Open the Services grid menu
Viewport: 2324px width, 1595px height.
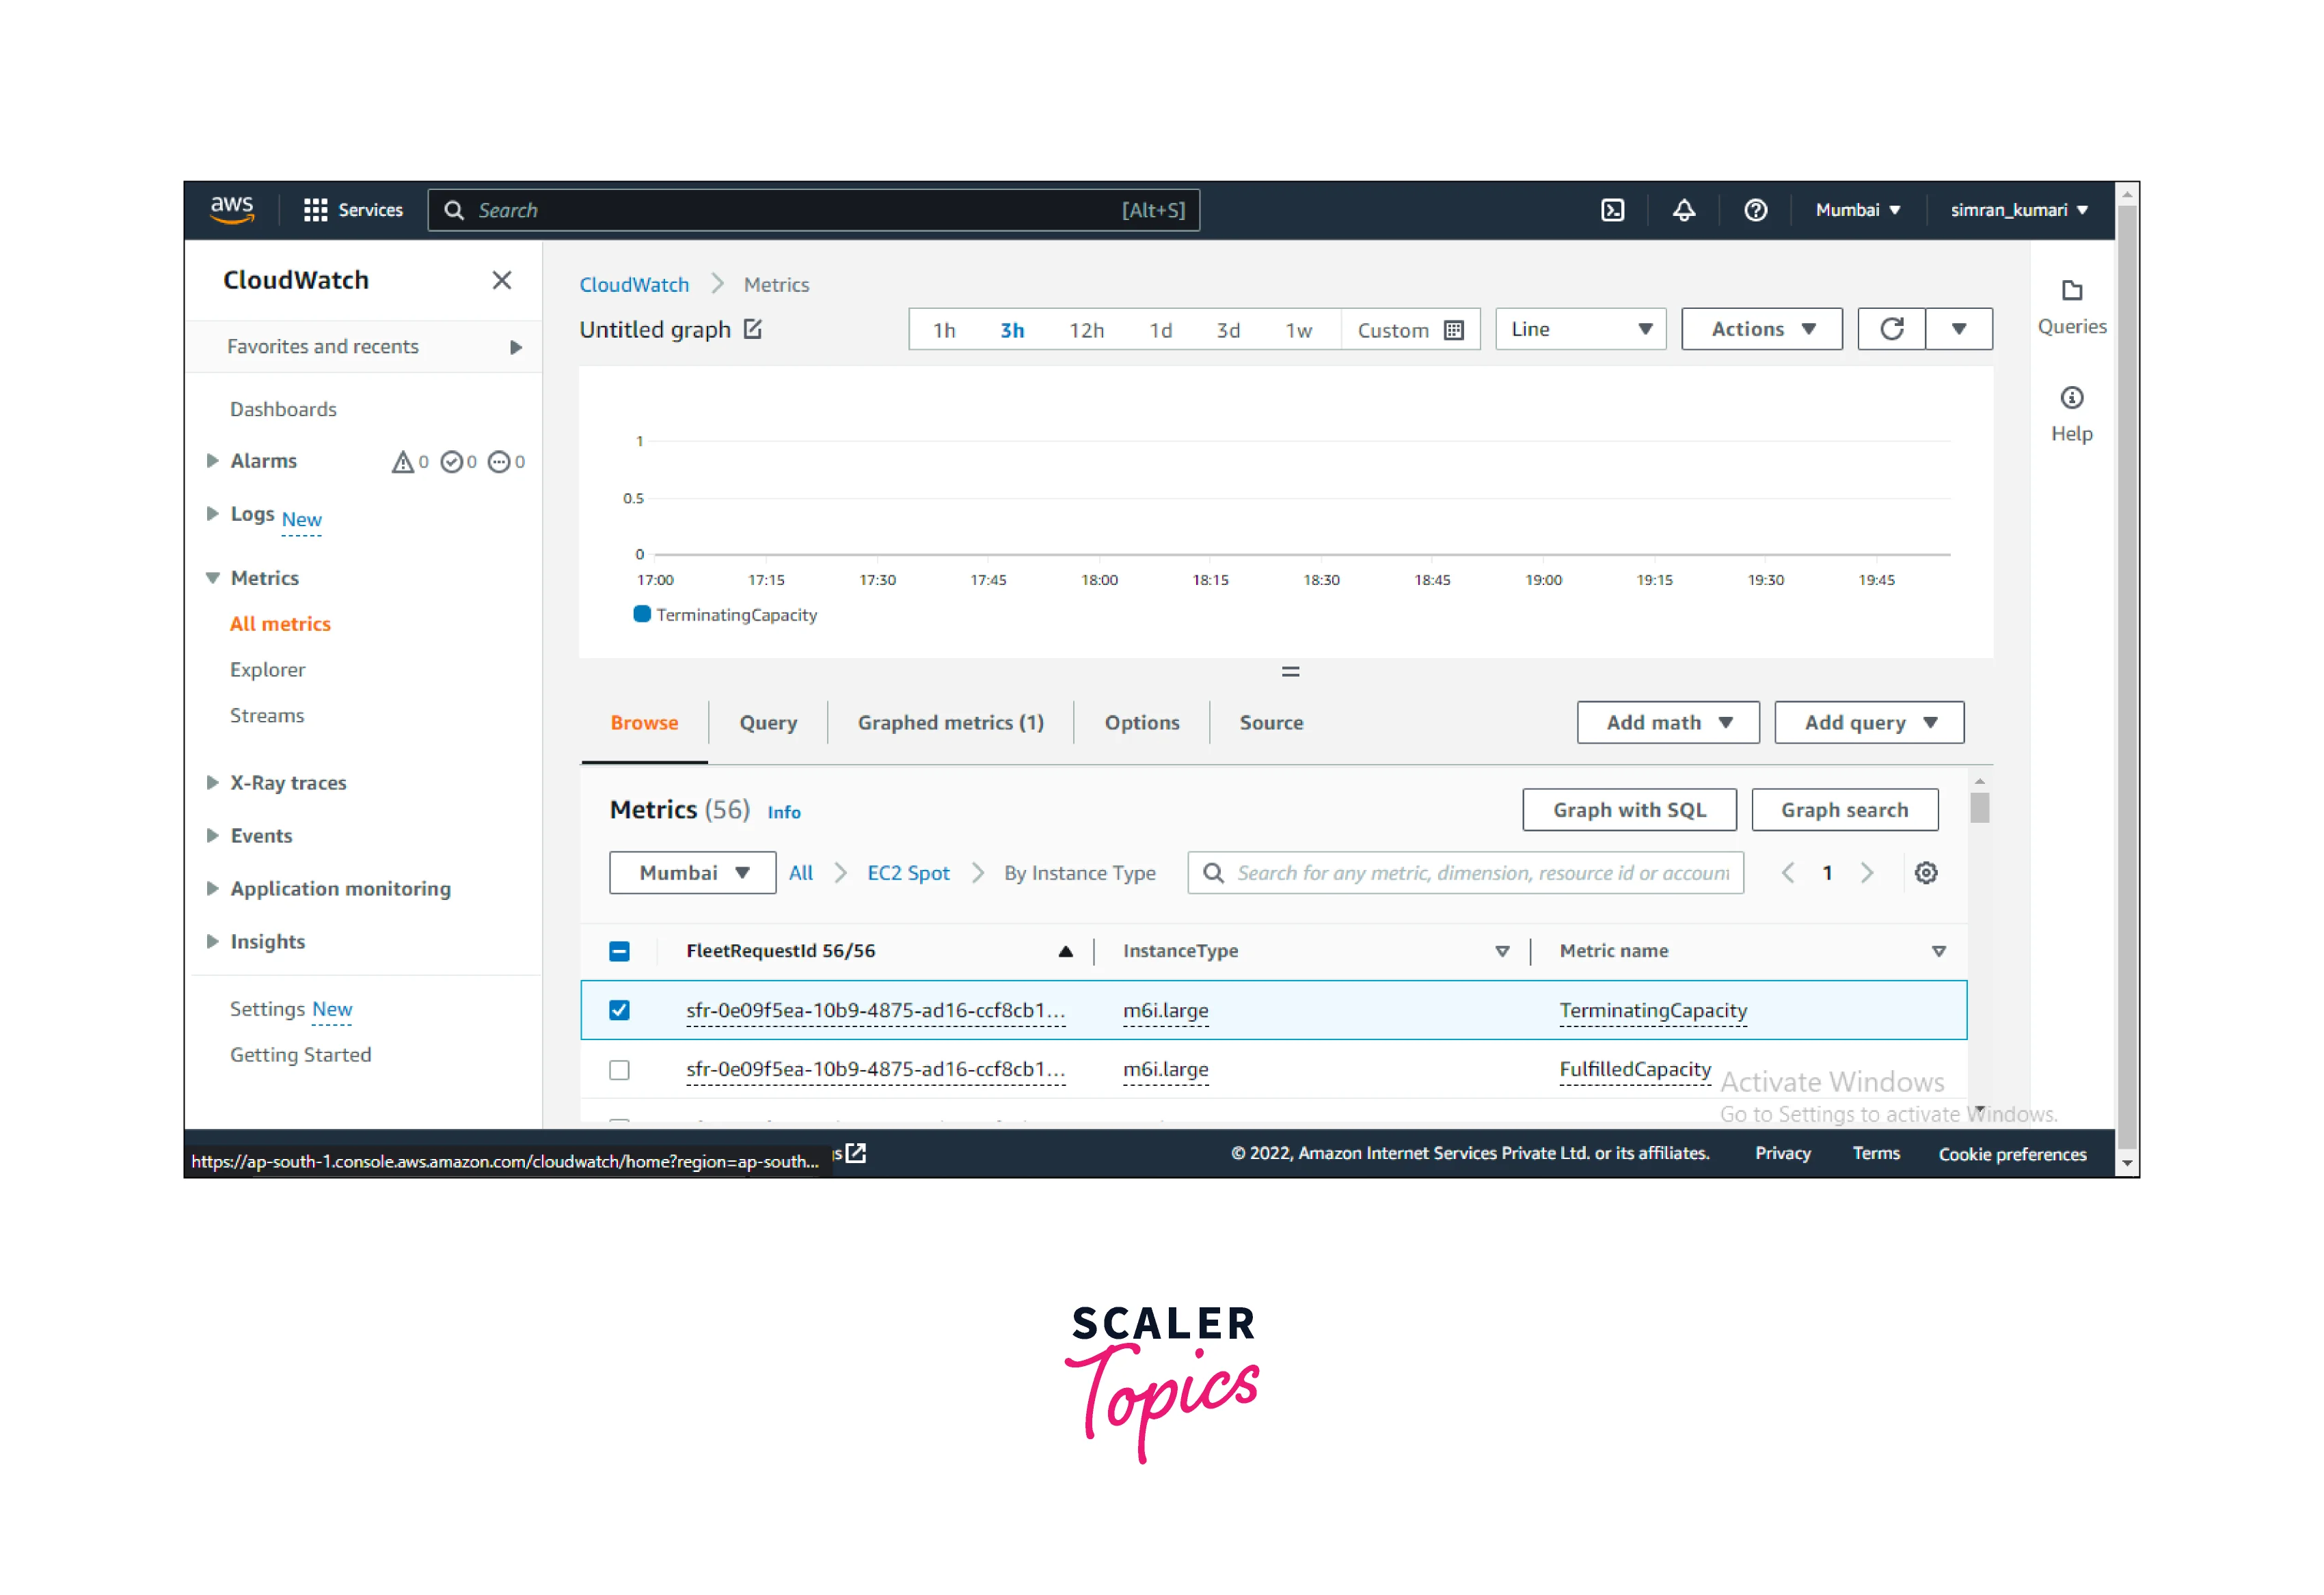316,210
